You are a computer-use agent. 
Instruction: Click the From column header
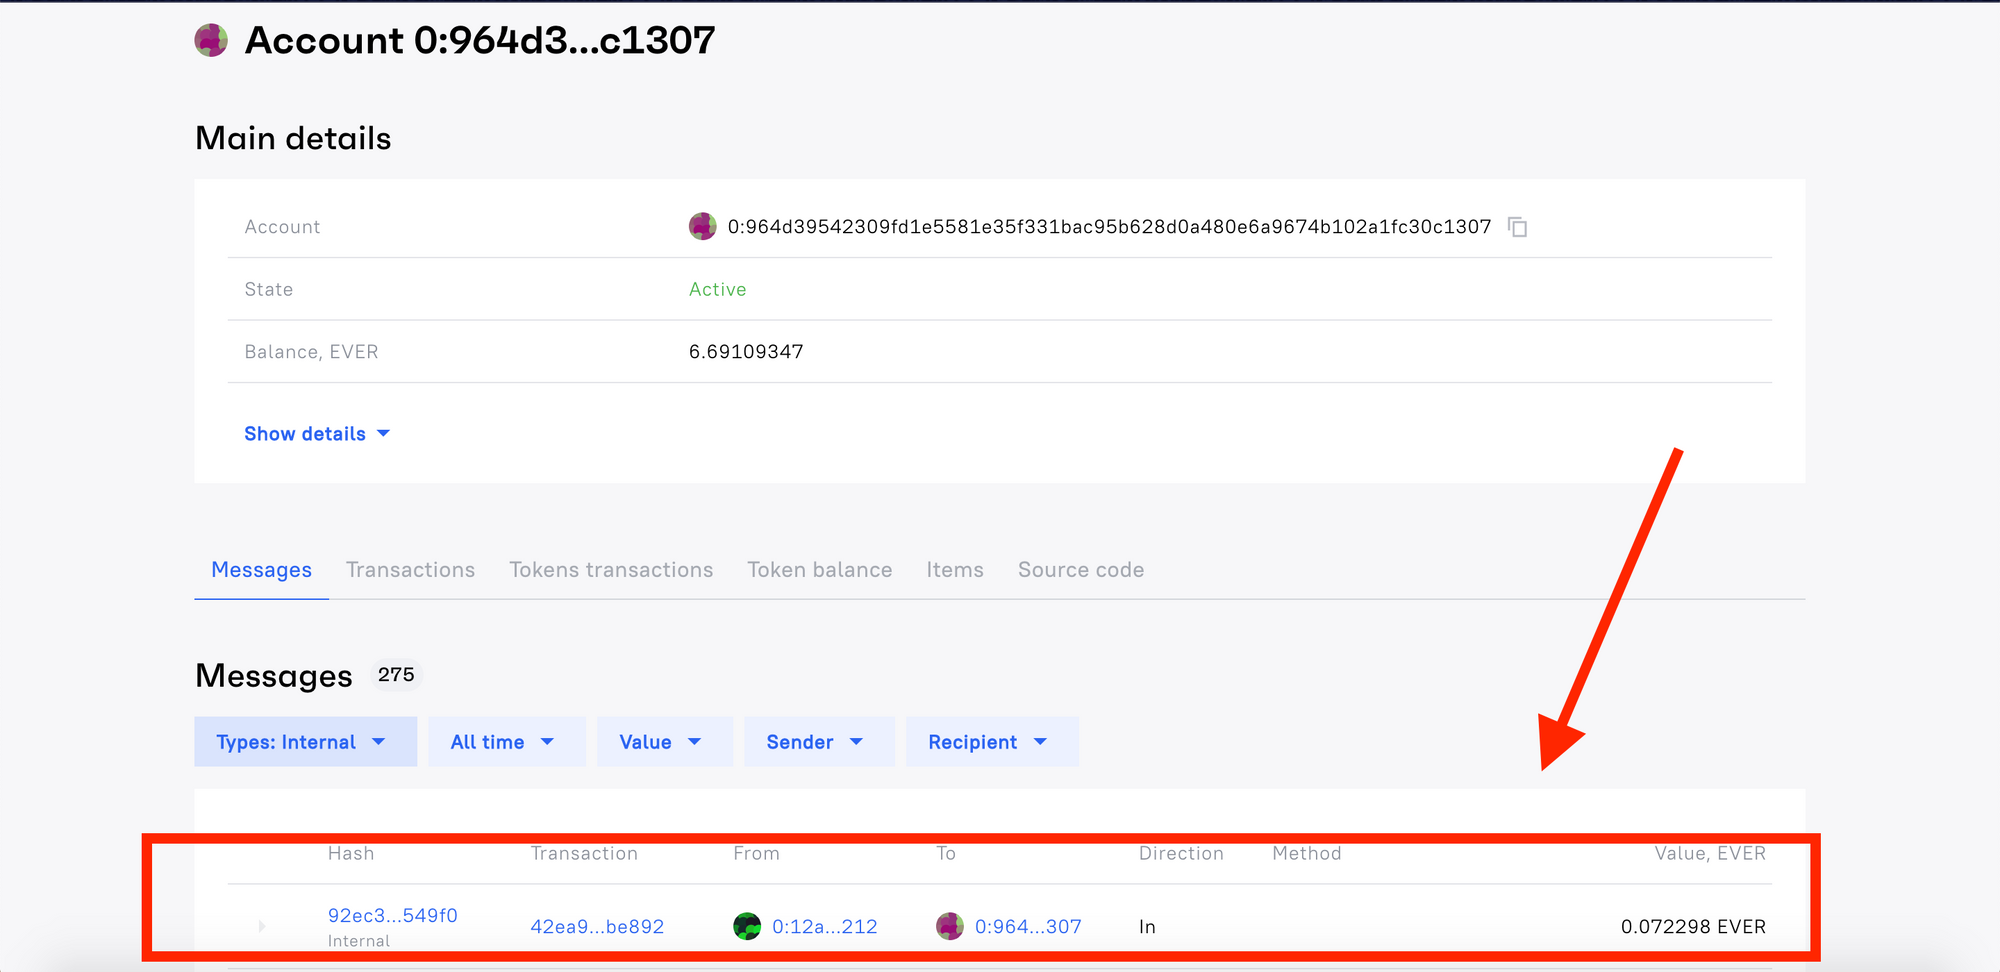[756, 853]
